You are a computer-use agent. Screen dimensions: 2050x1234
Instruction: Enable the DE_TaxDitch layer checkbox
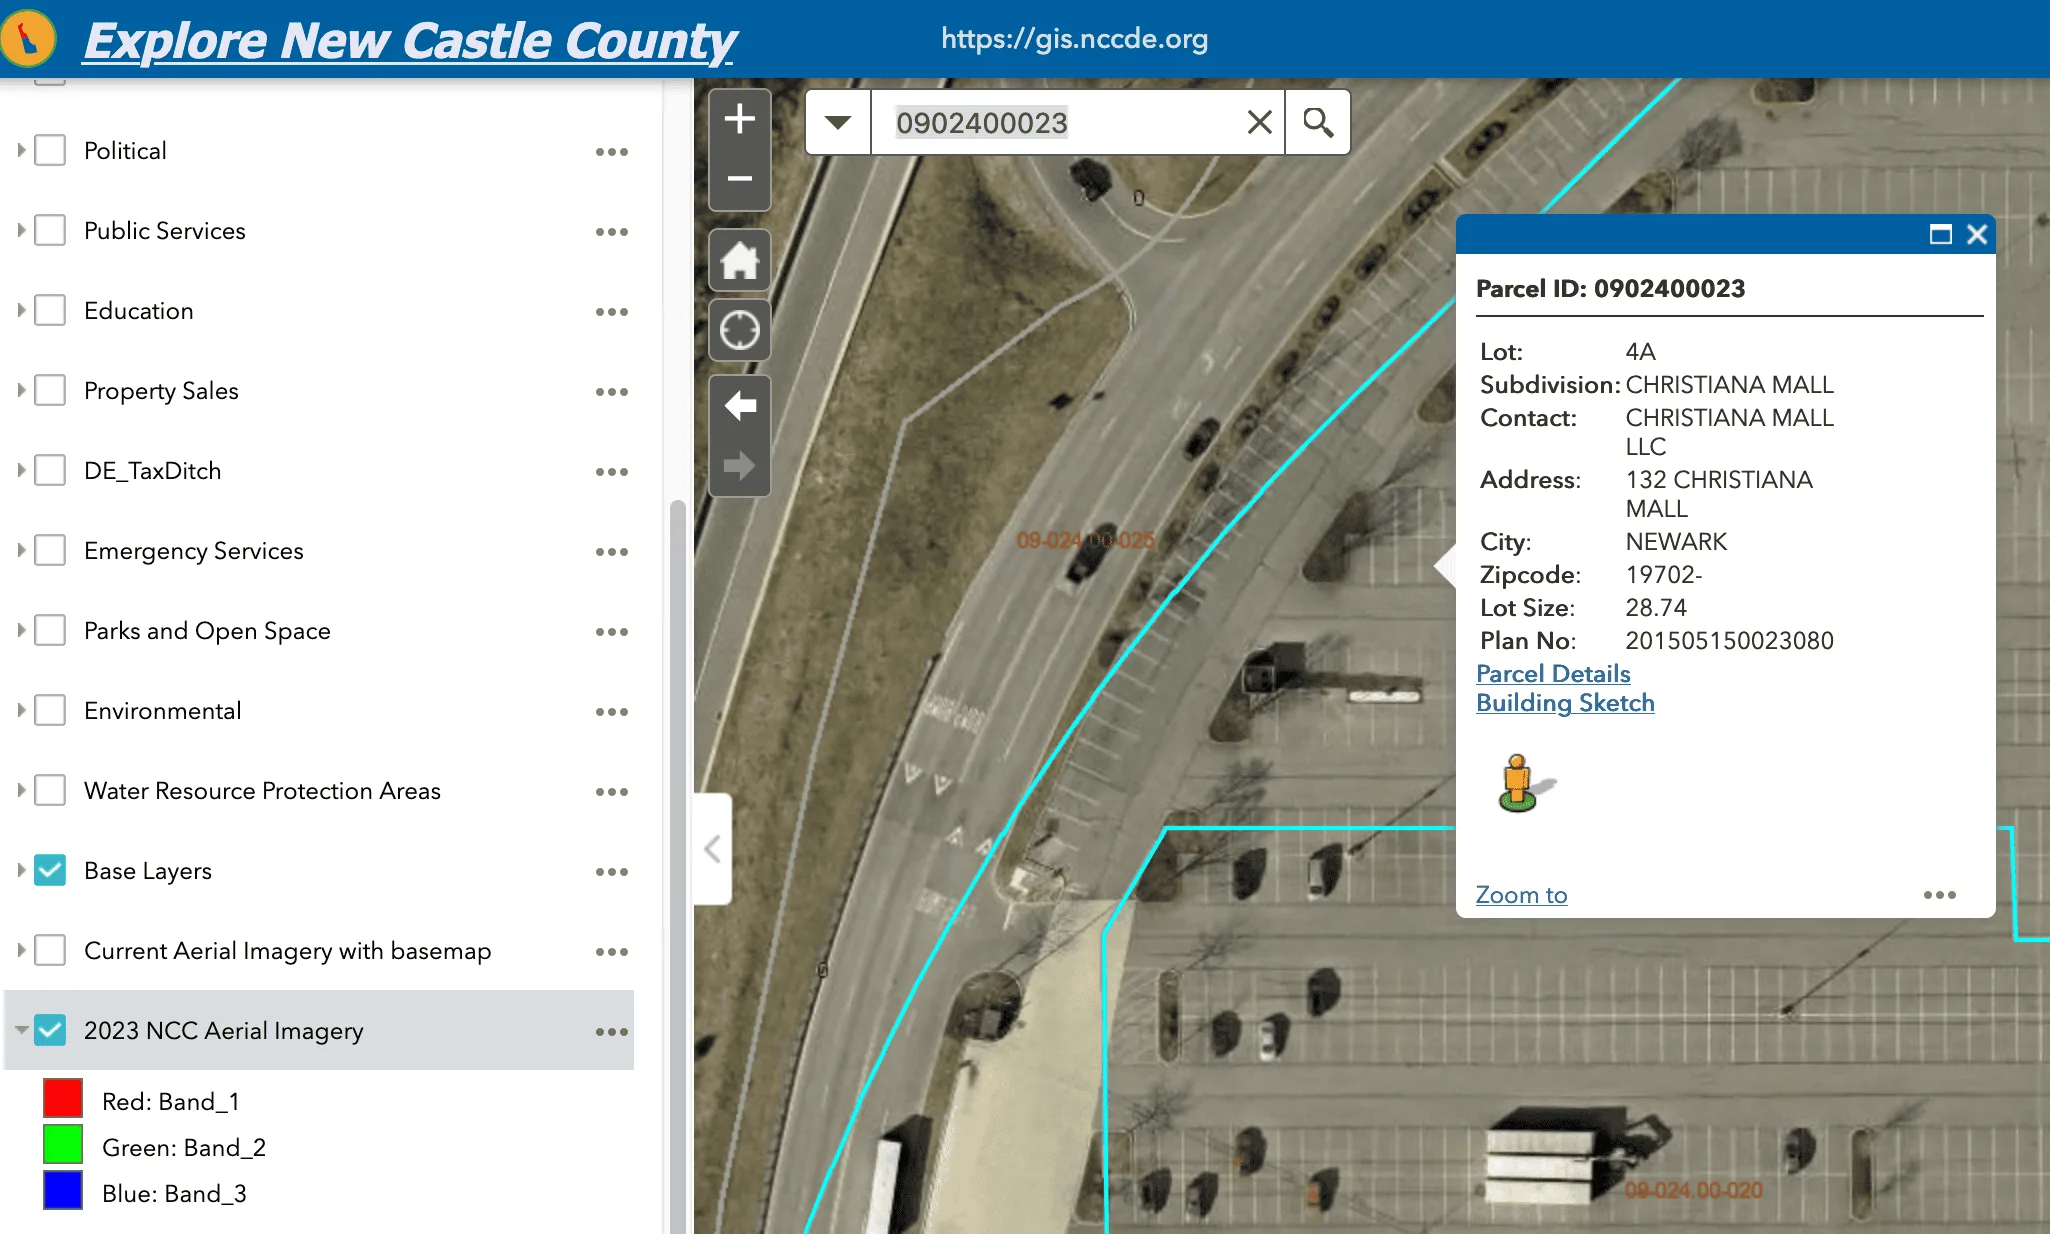pyautogui.click(x=50, y=470)
